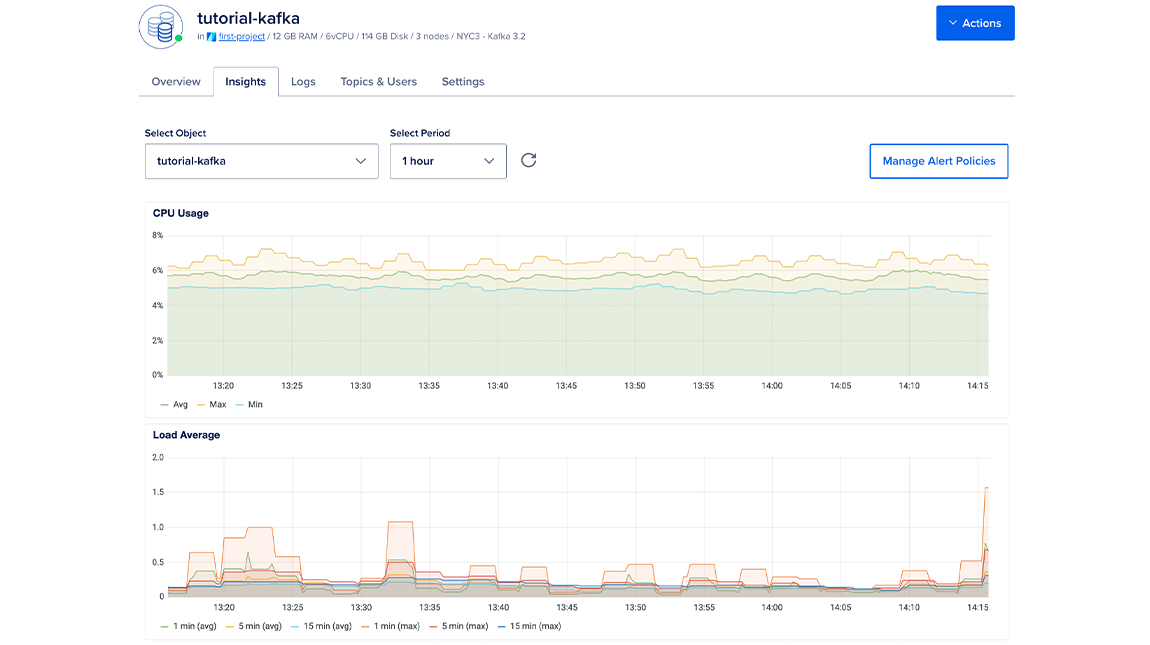The height and width of the screenshot is (645, 1150).
Task: Toggle 5 min (max) legend entry
Action: pyautogui.click(x=458, y=626)
